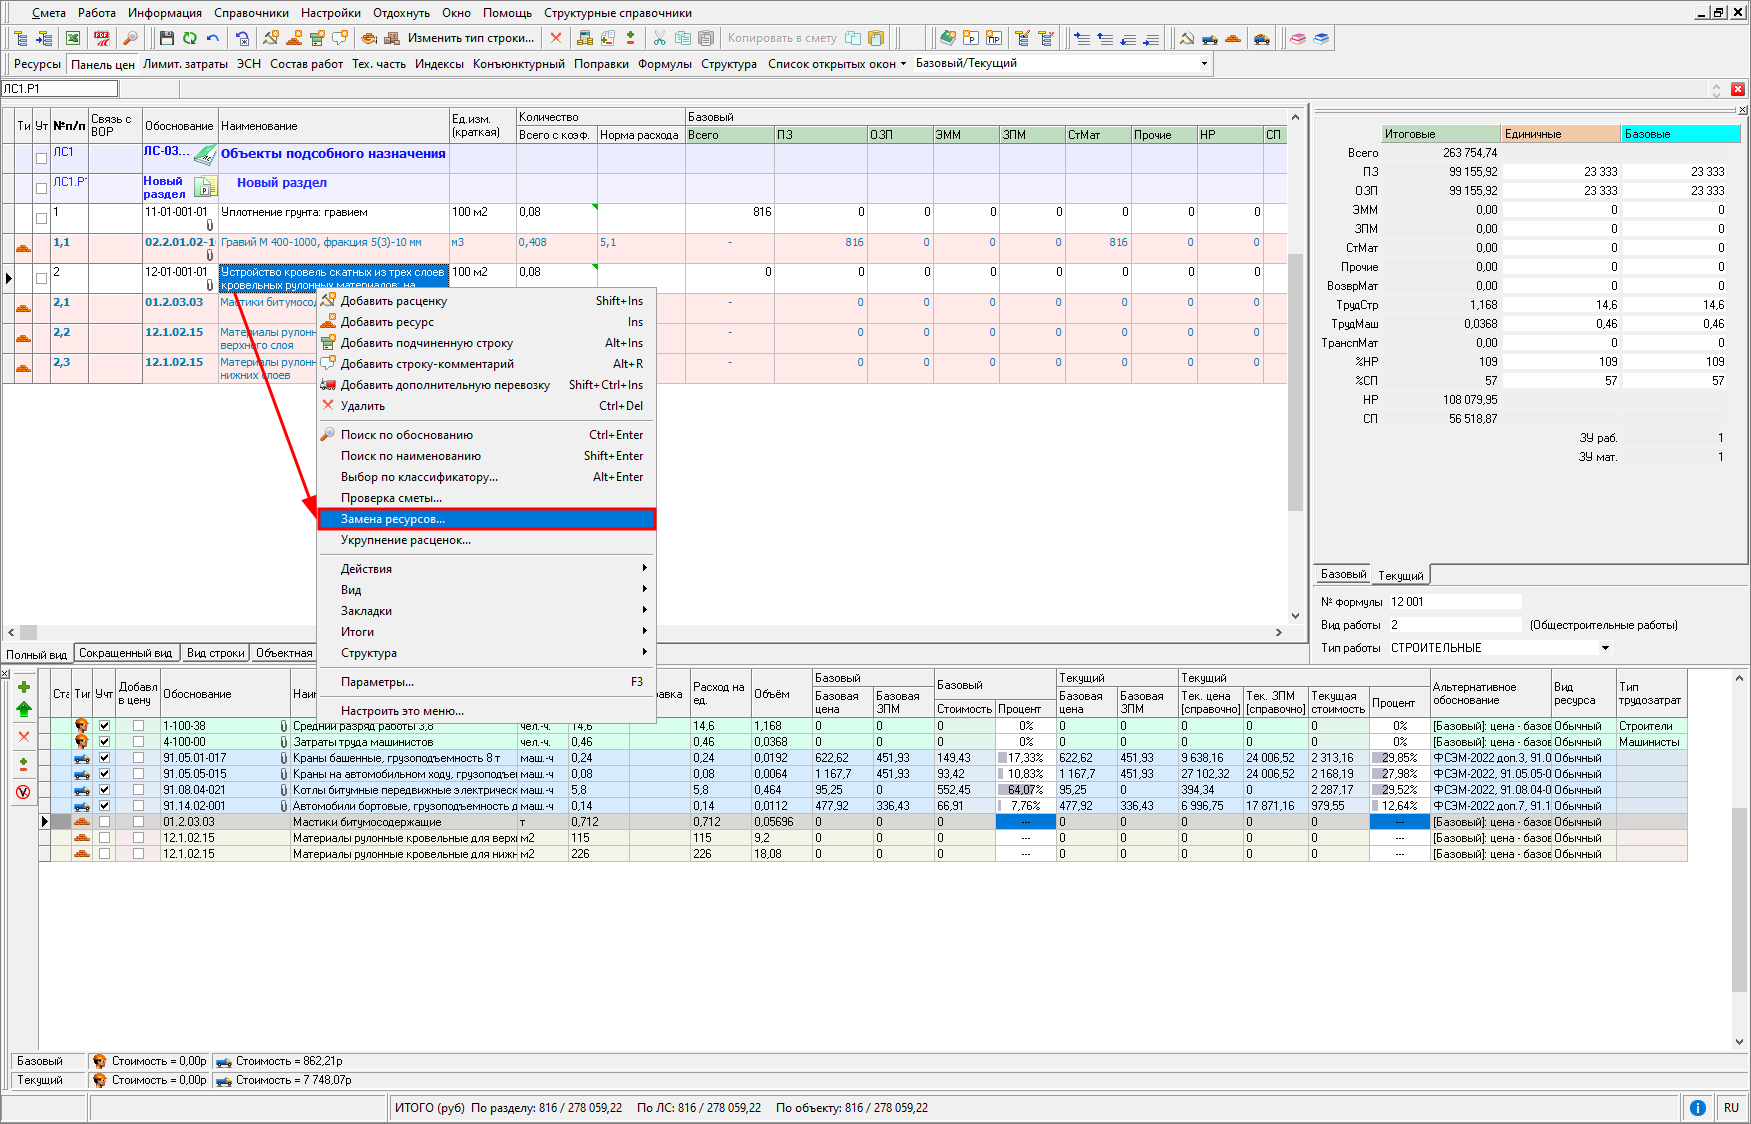Tick 'Добавл в цену' checkbox for resource 91.05.01-017

(x=138, y=758)
